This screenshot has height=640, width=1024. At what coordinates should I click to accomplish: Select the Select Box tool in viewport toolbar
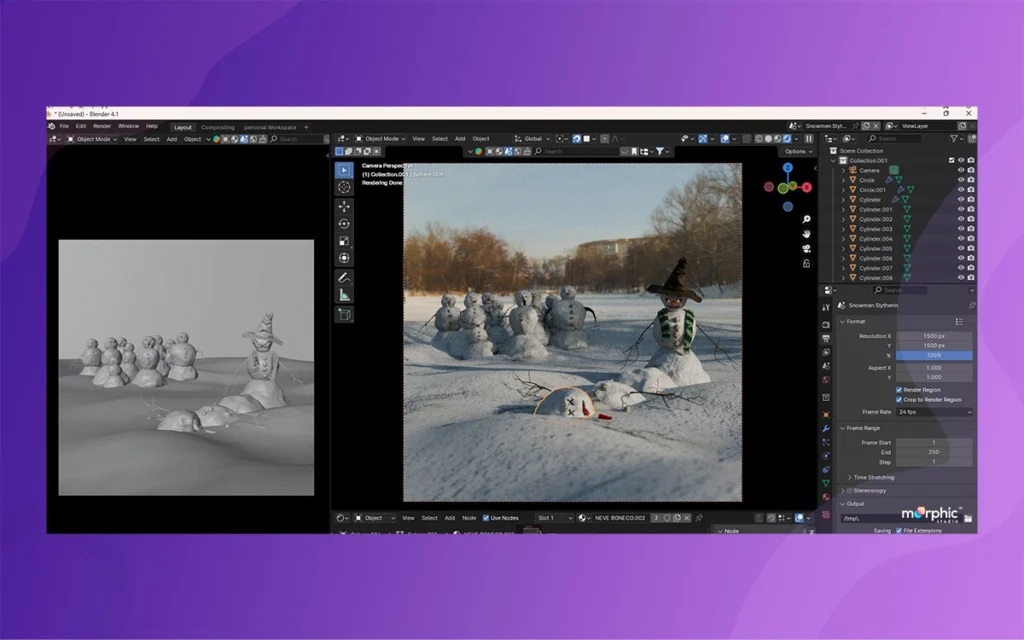pos(344,170)
